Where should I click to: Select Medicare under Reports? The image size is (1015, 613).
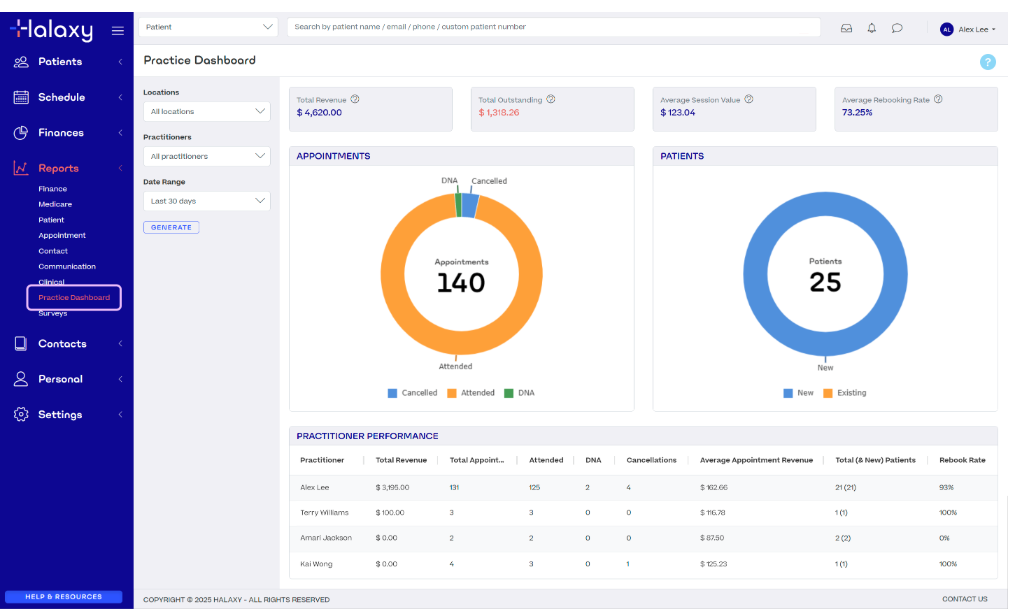point(55,204)
